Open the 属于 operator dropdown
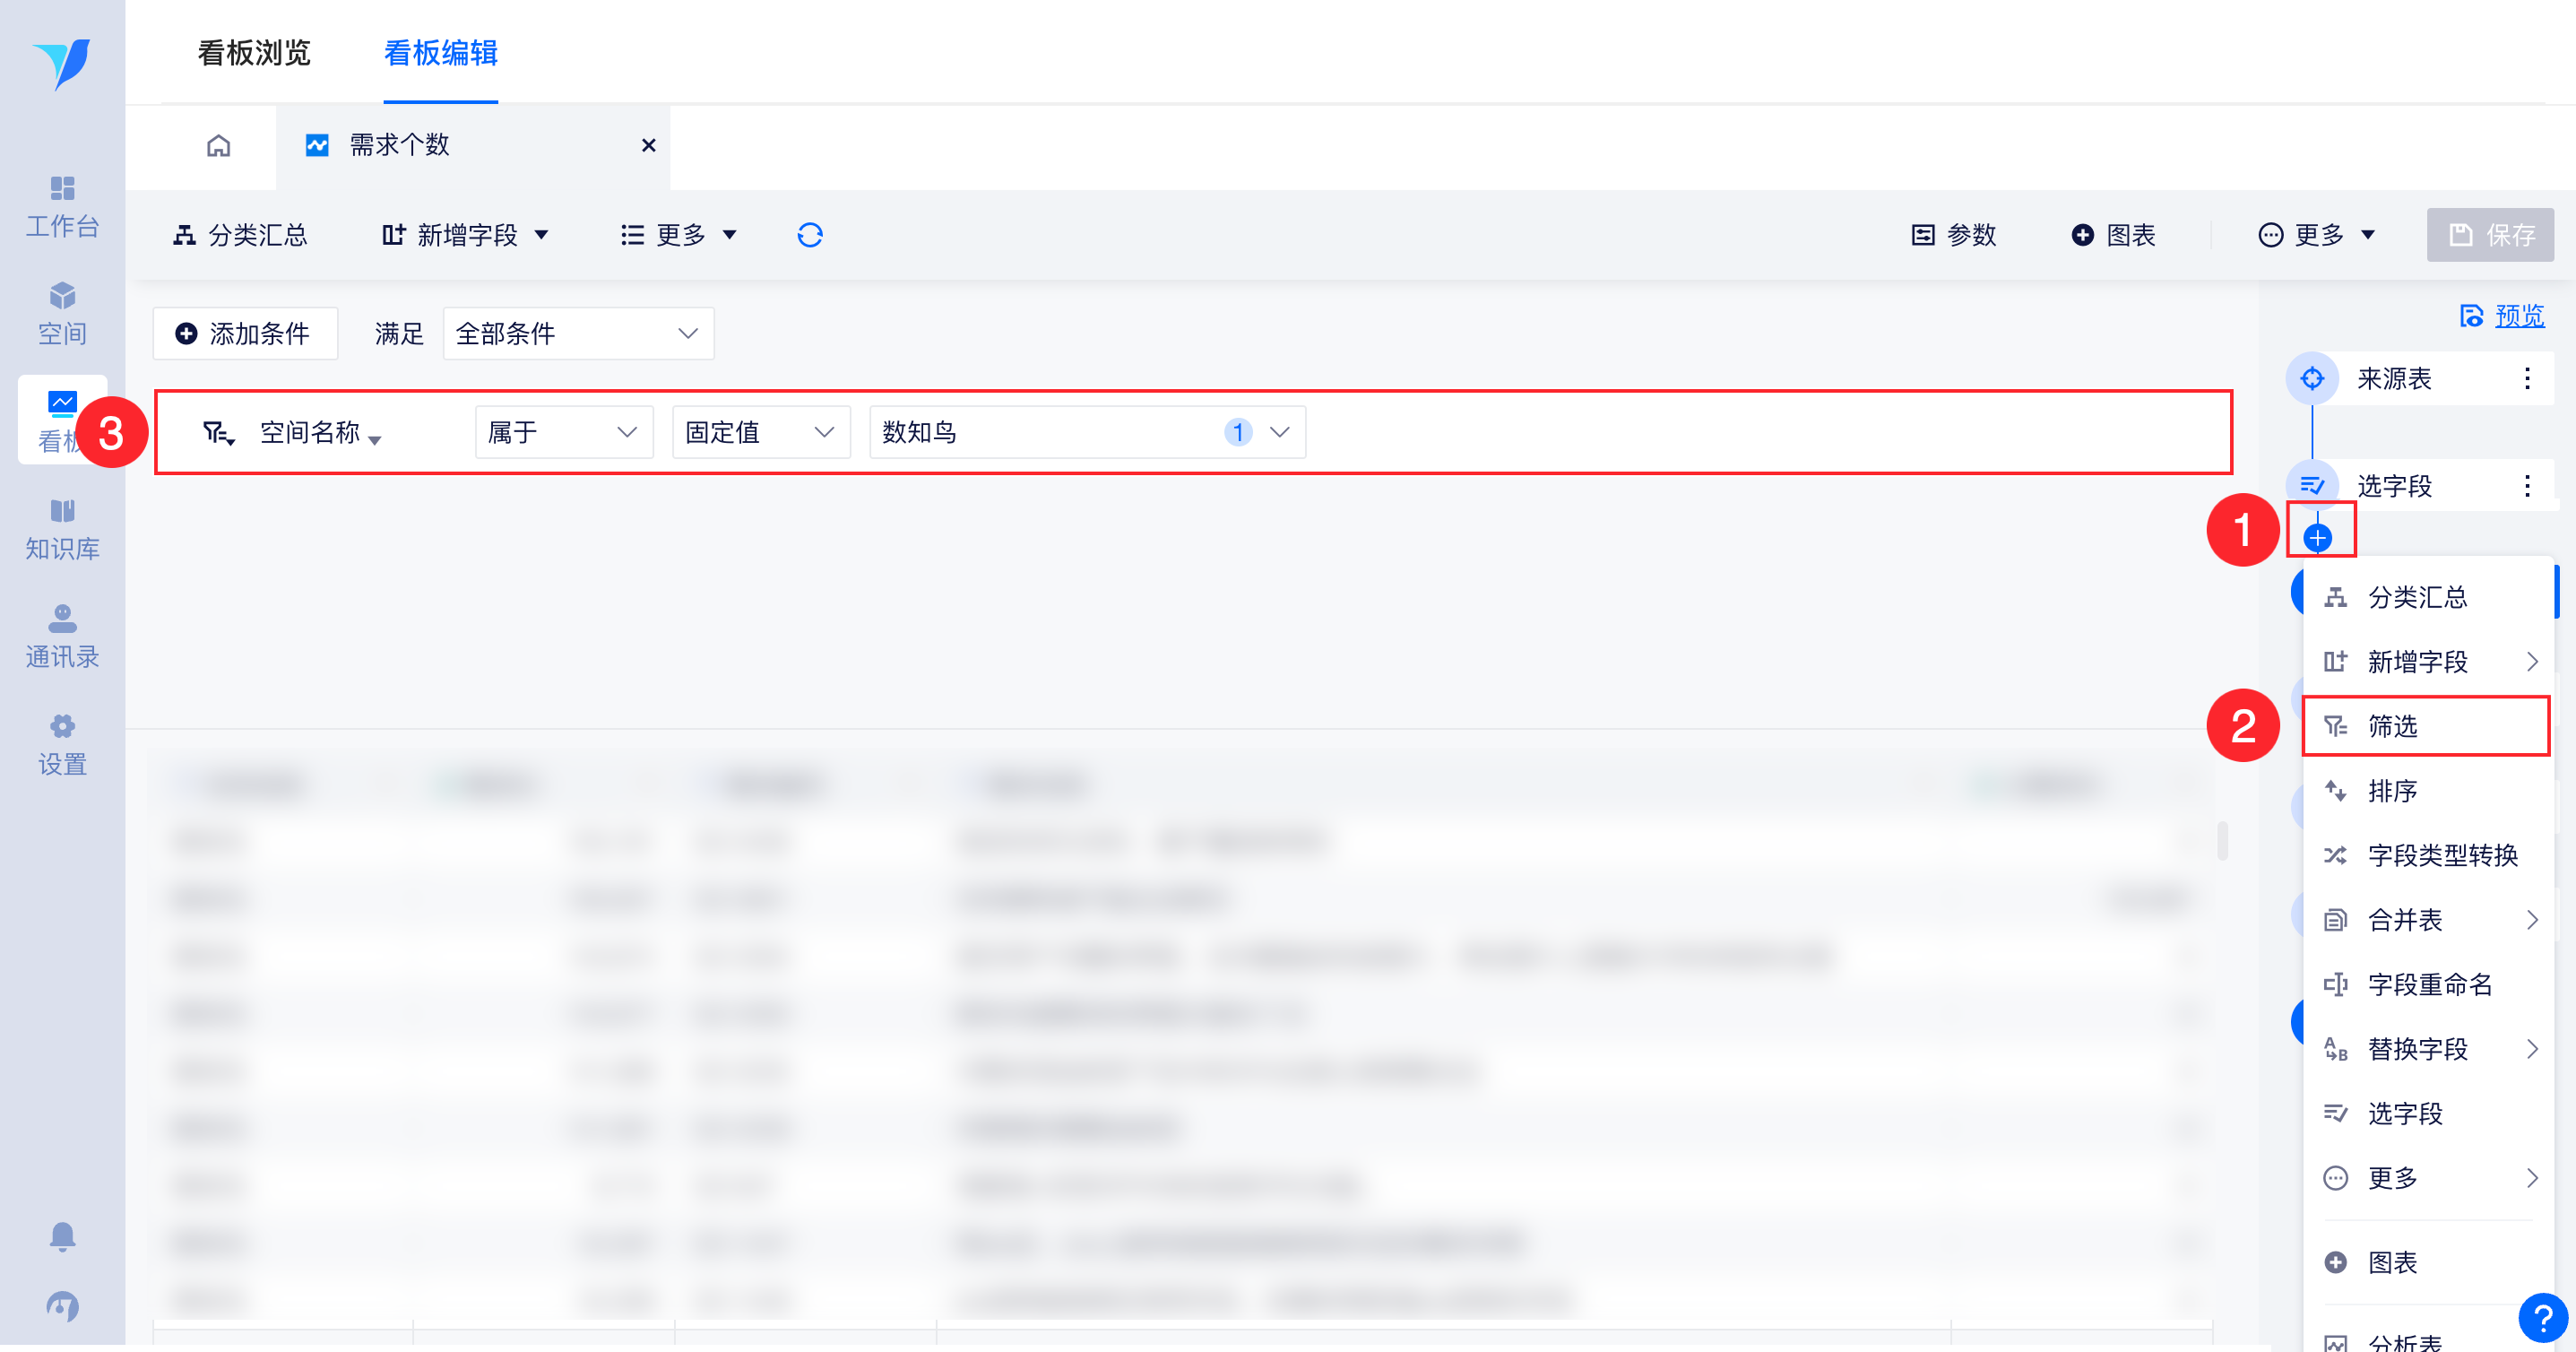The width and height of the screenshot is (2576, 1352). 563,432
